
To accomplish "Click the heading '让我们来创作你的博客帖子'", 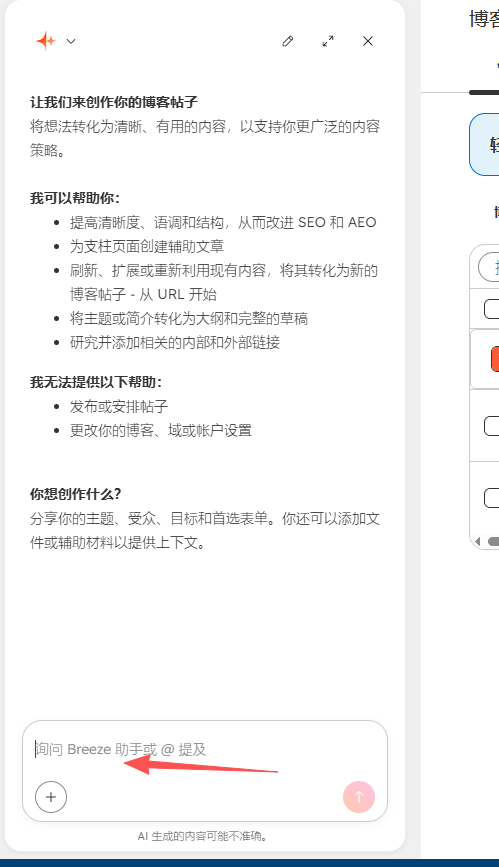I will (114, 102).
